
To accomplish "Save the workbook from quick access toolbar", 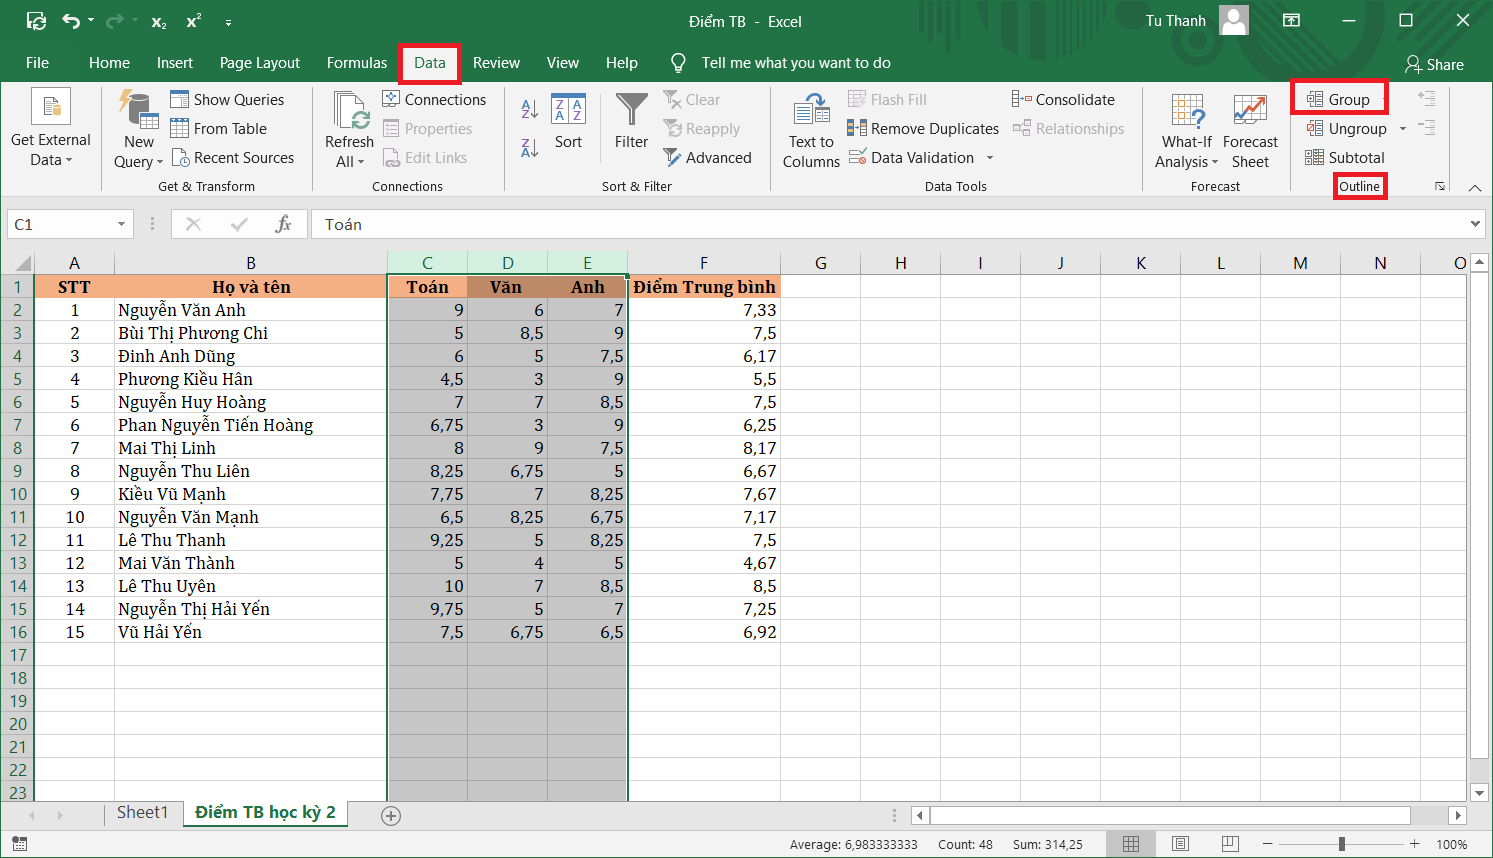I will tap(36, 21).
